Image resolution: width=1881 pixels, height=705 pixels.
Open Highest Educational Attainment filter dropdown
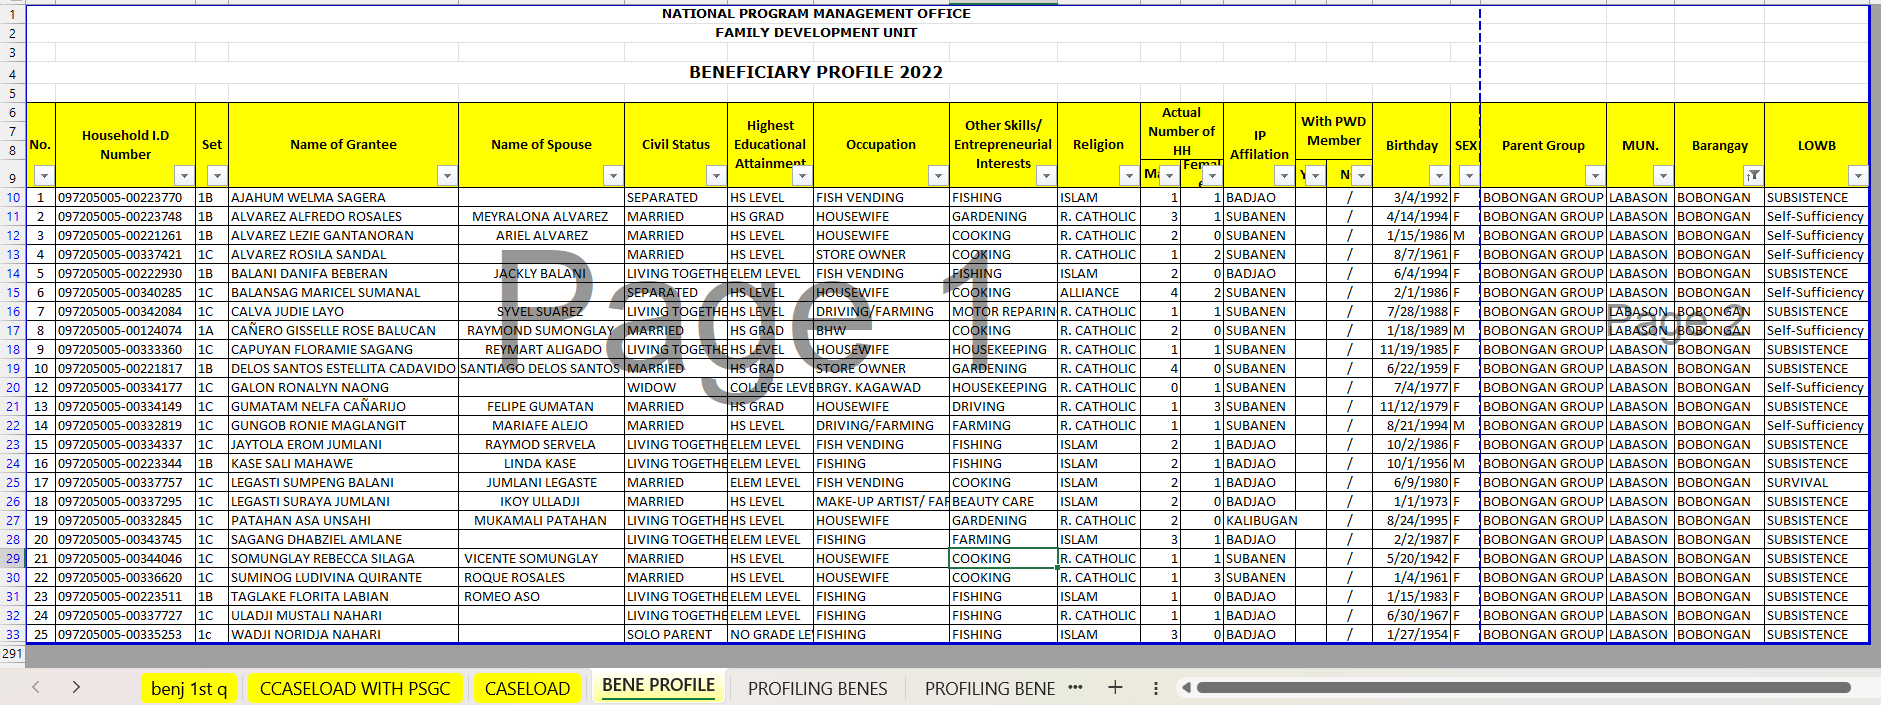tap(802, 176)
